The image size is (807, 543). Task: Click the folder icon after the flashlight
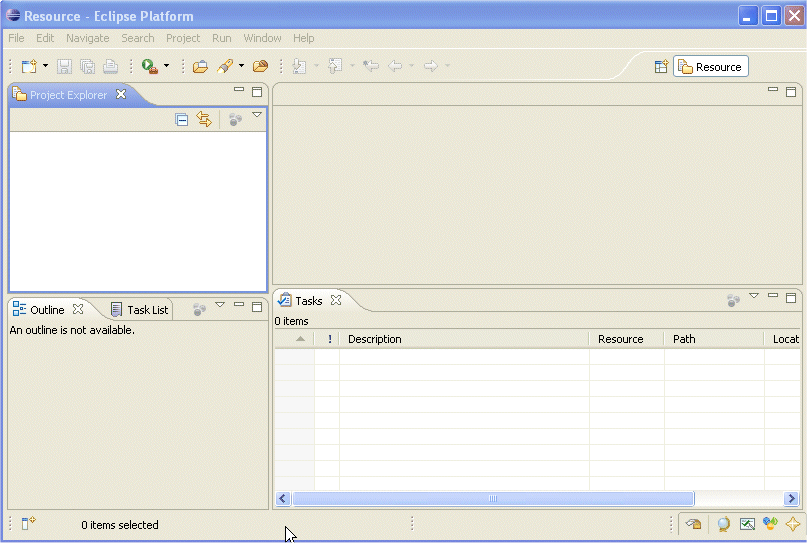point(260,66)
